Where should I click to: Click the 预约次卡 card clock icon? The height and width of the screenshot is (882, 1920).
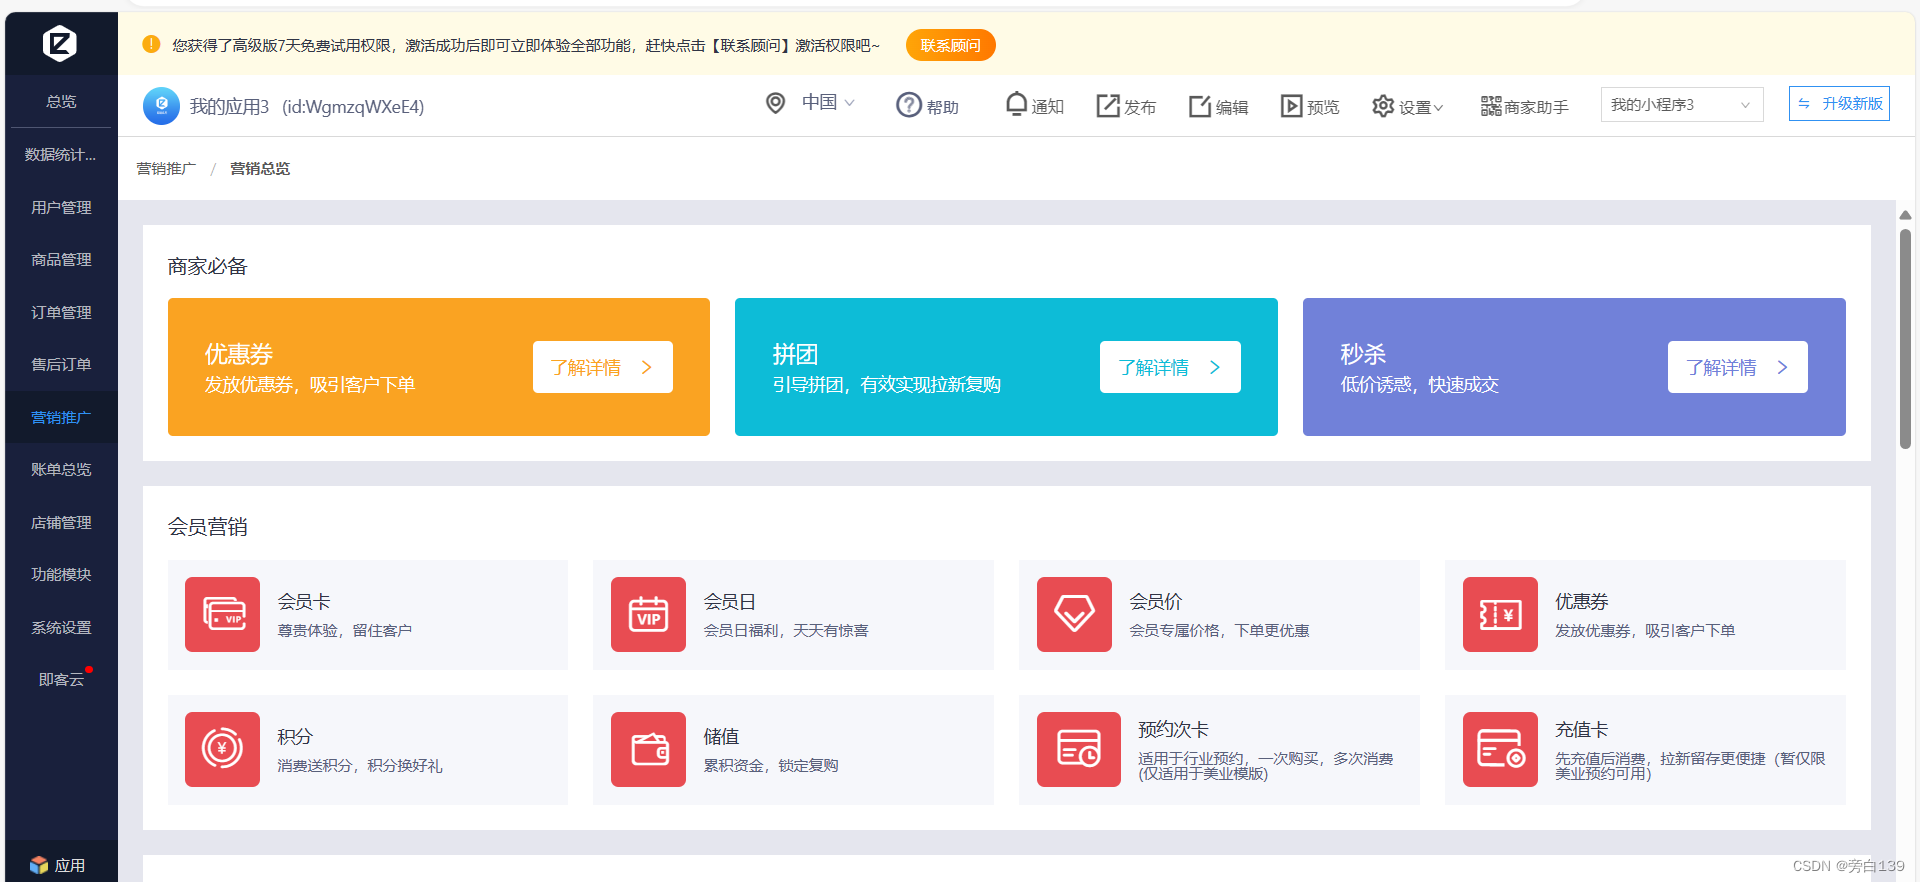click(x=1079, y=749)
